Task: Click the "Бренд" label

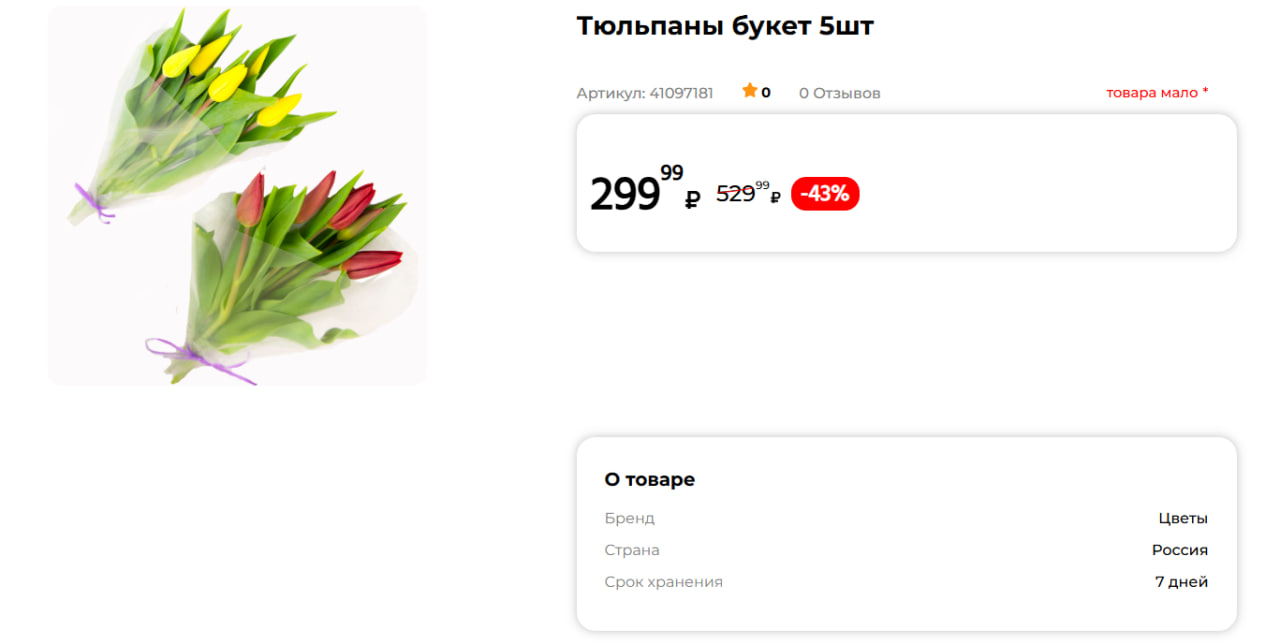Action: tap(629, 519)
